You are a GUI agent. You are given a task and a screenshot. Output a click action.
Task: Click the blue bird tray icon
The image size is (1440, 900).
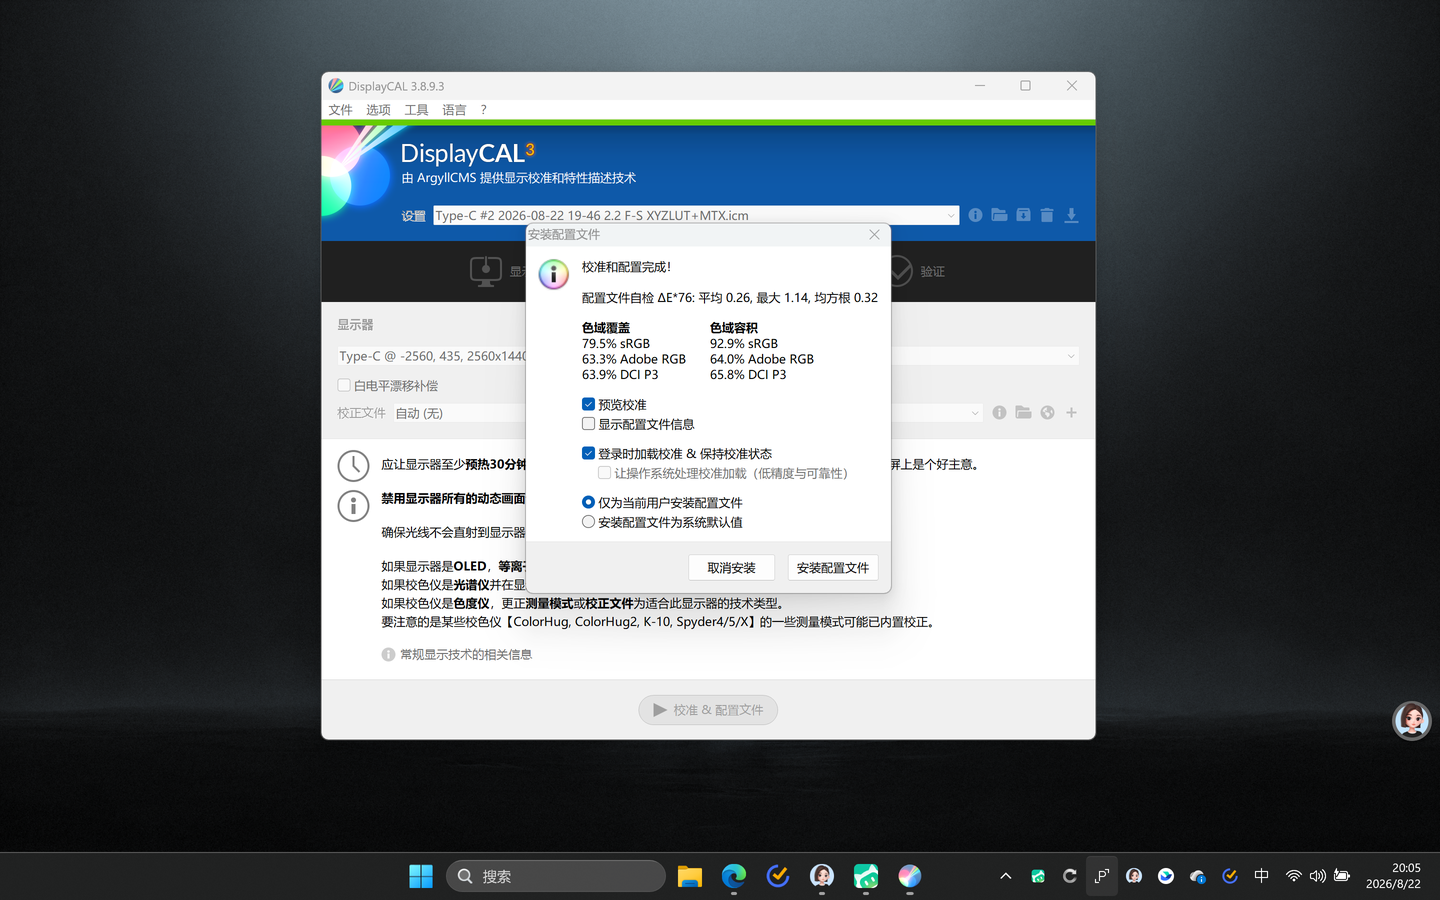[1166, 876]
